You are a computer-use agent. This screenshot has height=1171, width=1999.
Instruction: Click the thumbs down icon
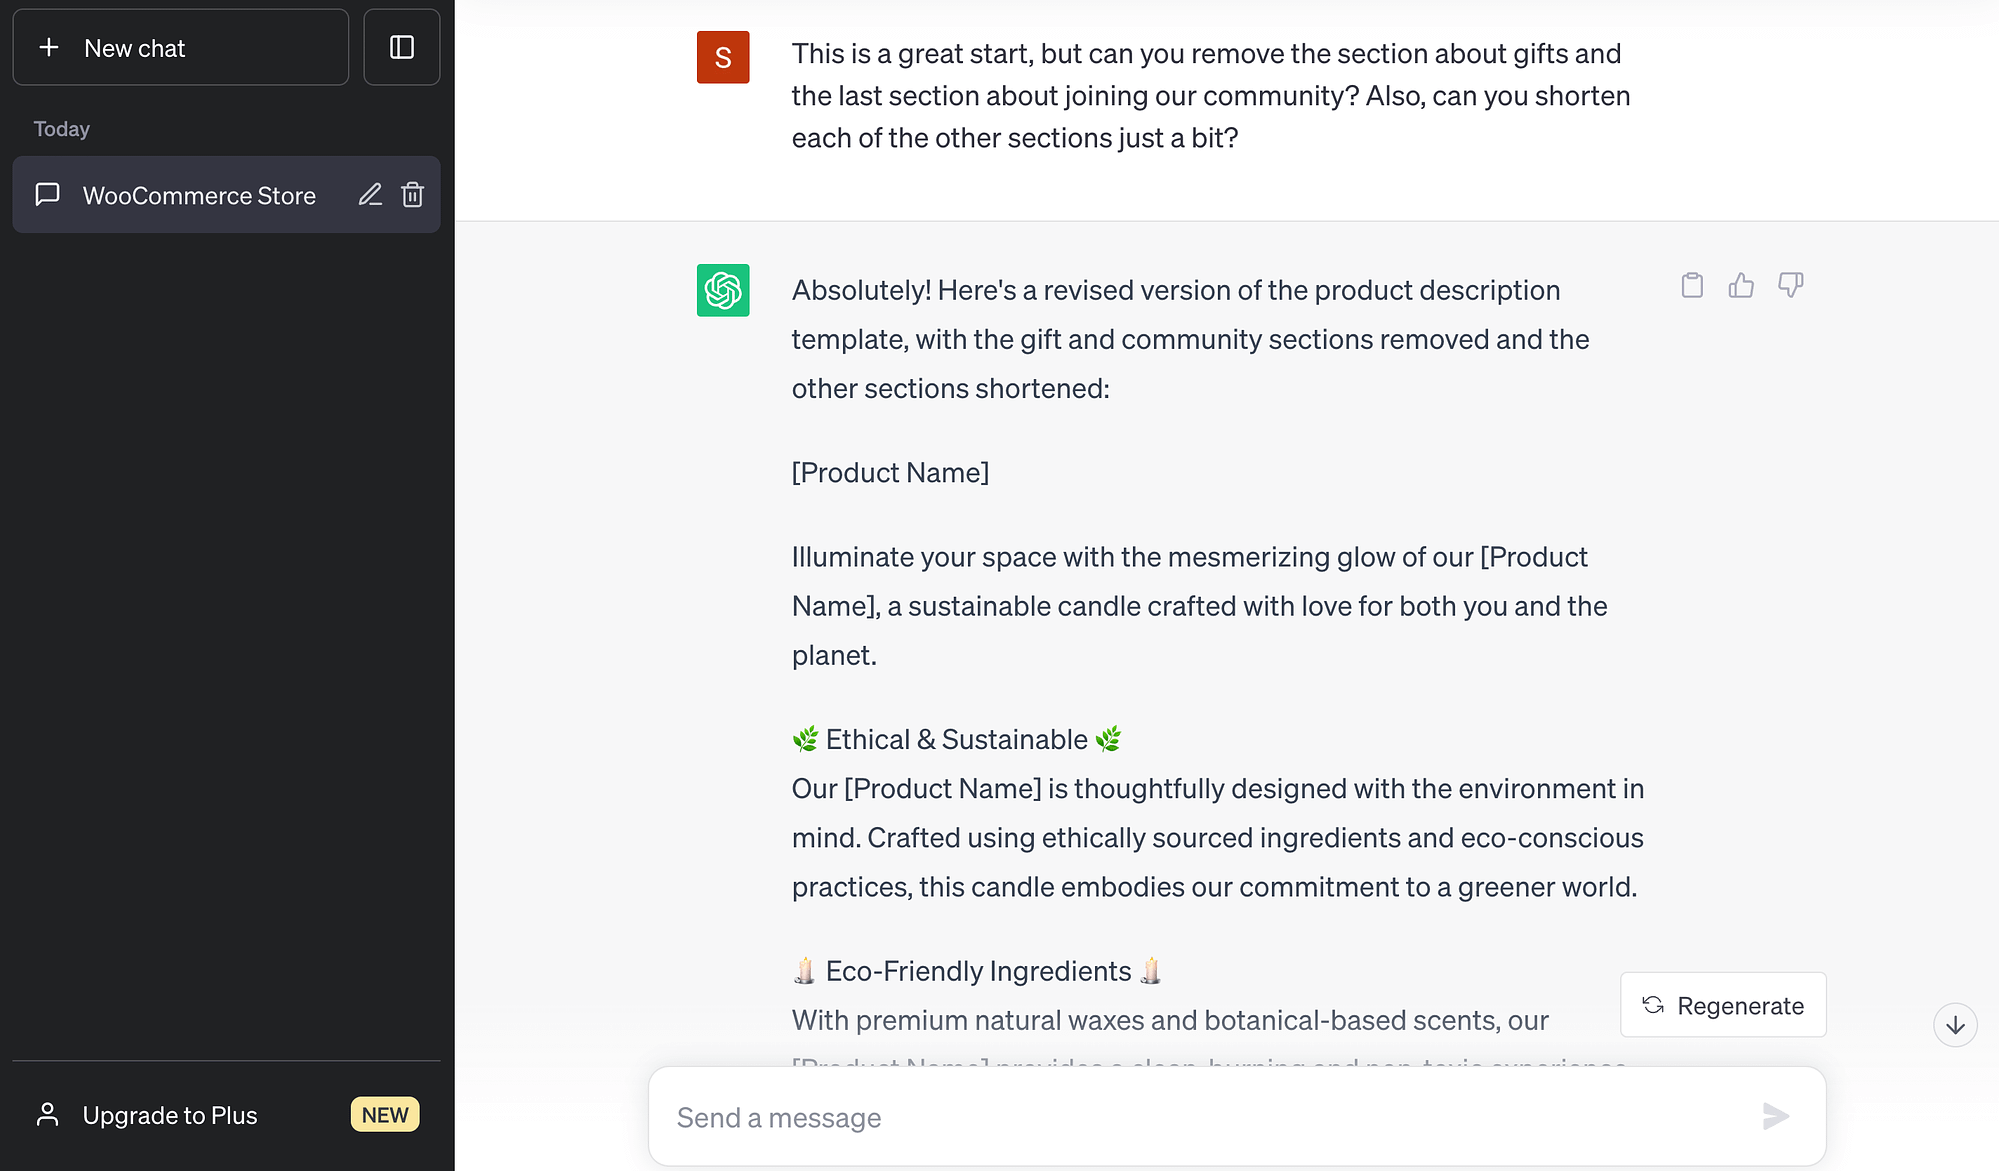[x=1790, y=284]
